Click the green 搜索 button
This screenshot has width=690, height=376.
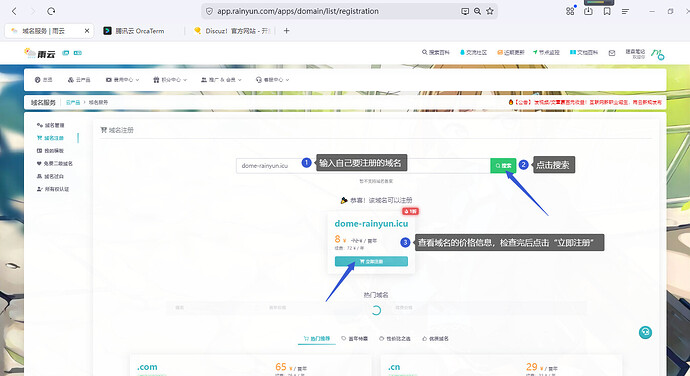click(x=503, y=166)
